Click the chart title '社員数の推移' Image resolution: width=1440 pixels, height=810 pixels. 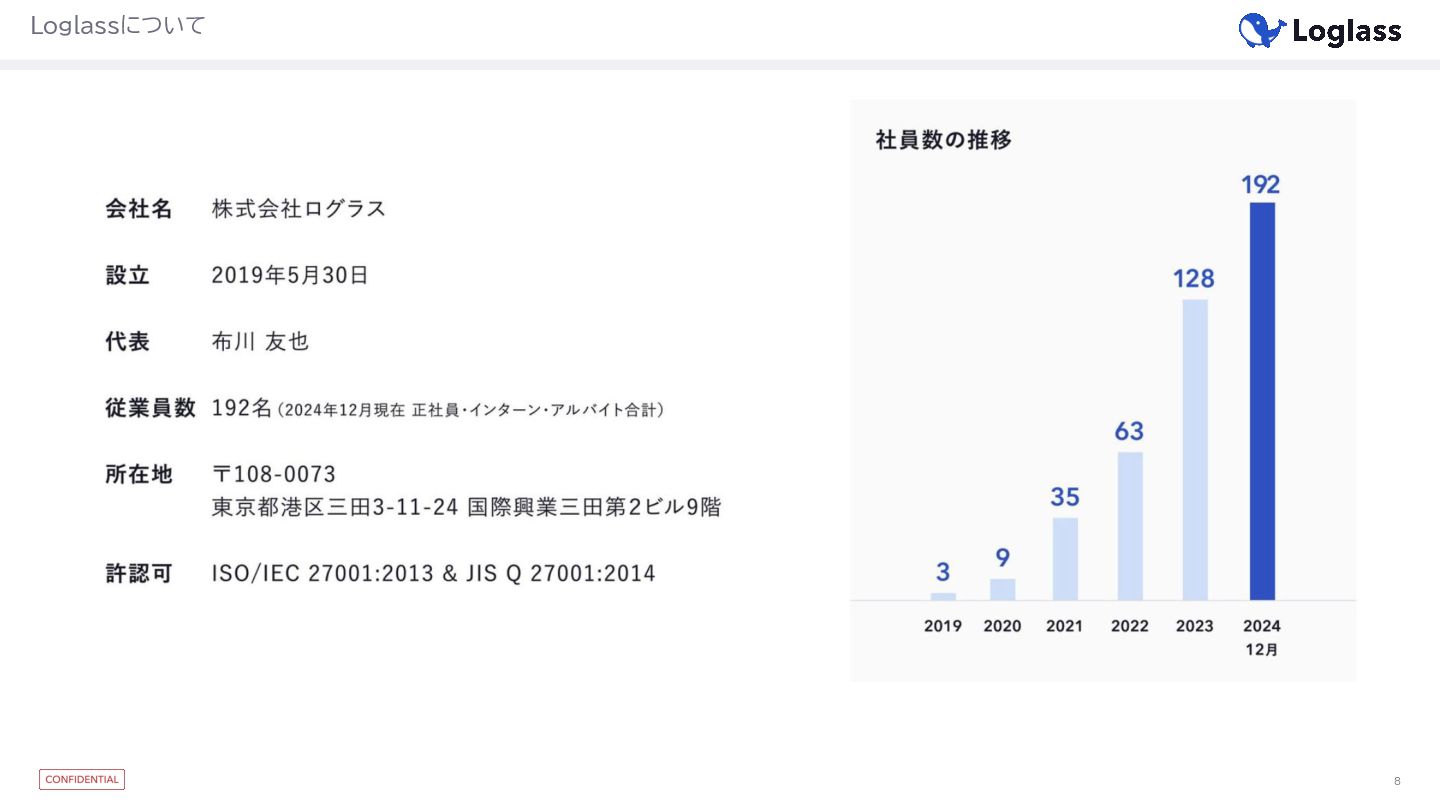[x=944, y=140]
